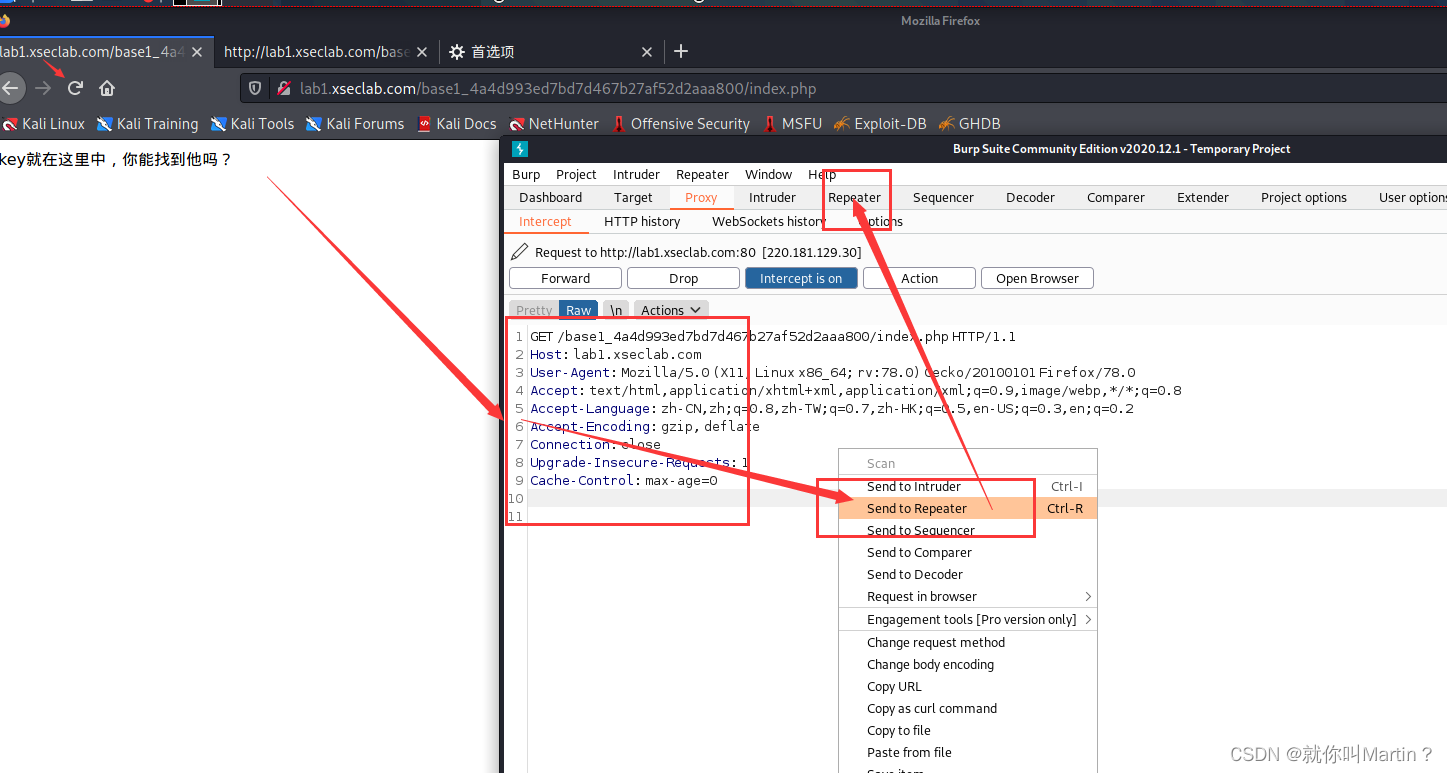Open the Repeater menu in menu bar
The height and width of the screenshot is (773, 1447).
click(x=702, y=174)
